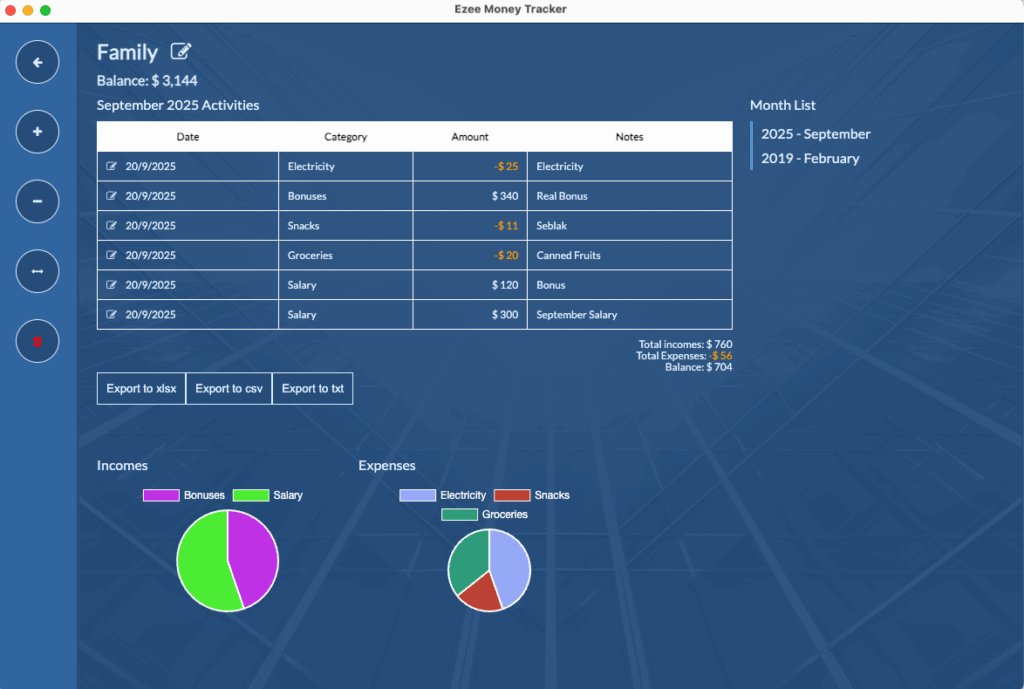Select 2025 - September in Month List

(815, 134)
